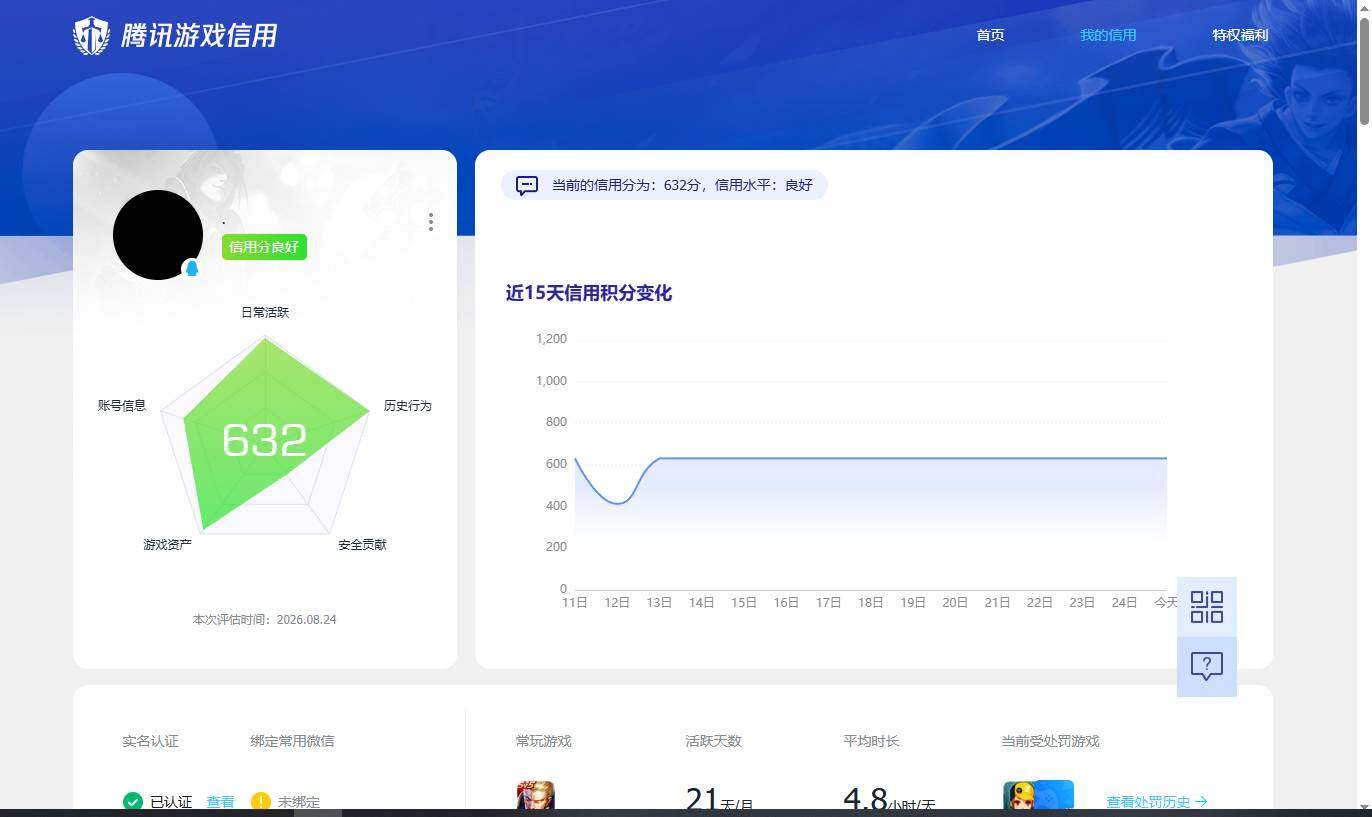This screenshot has width=1372, height=817.
Task: Click the 绑定常用微信 heading
Action: (292, 741)
